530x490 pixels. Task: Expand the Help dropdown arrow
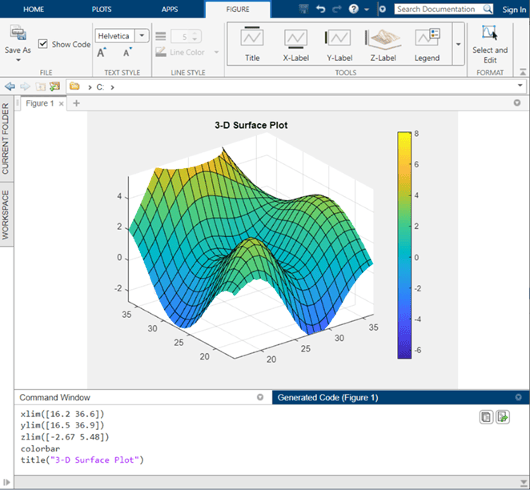click(x=366, y=9)
